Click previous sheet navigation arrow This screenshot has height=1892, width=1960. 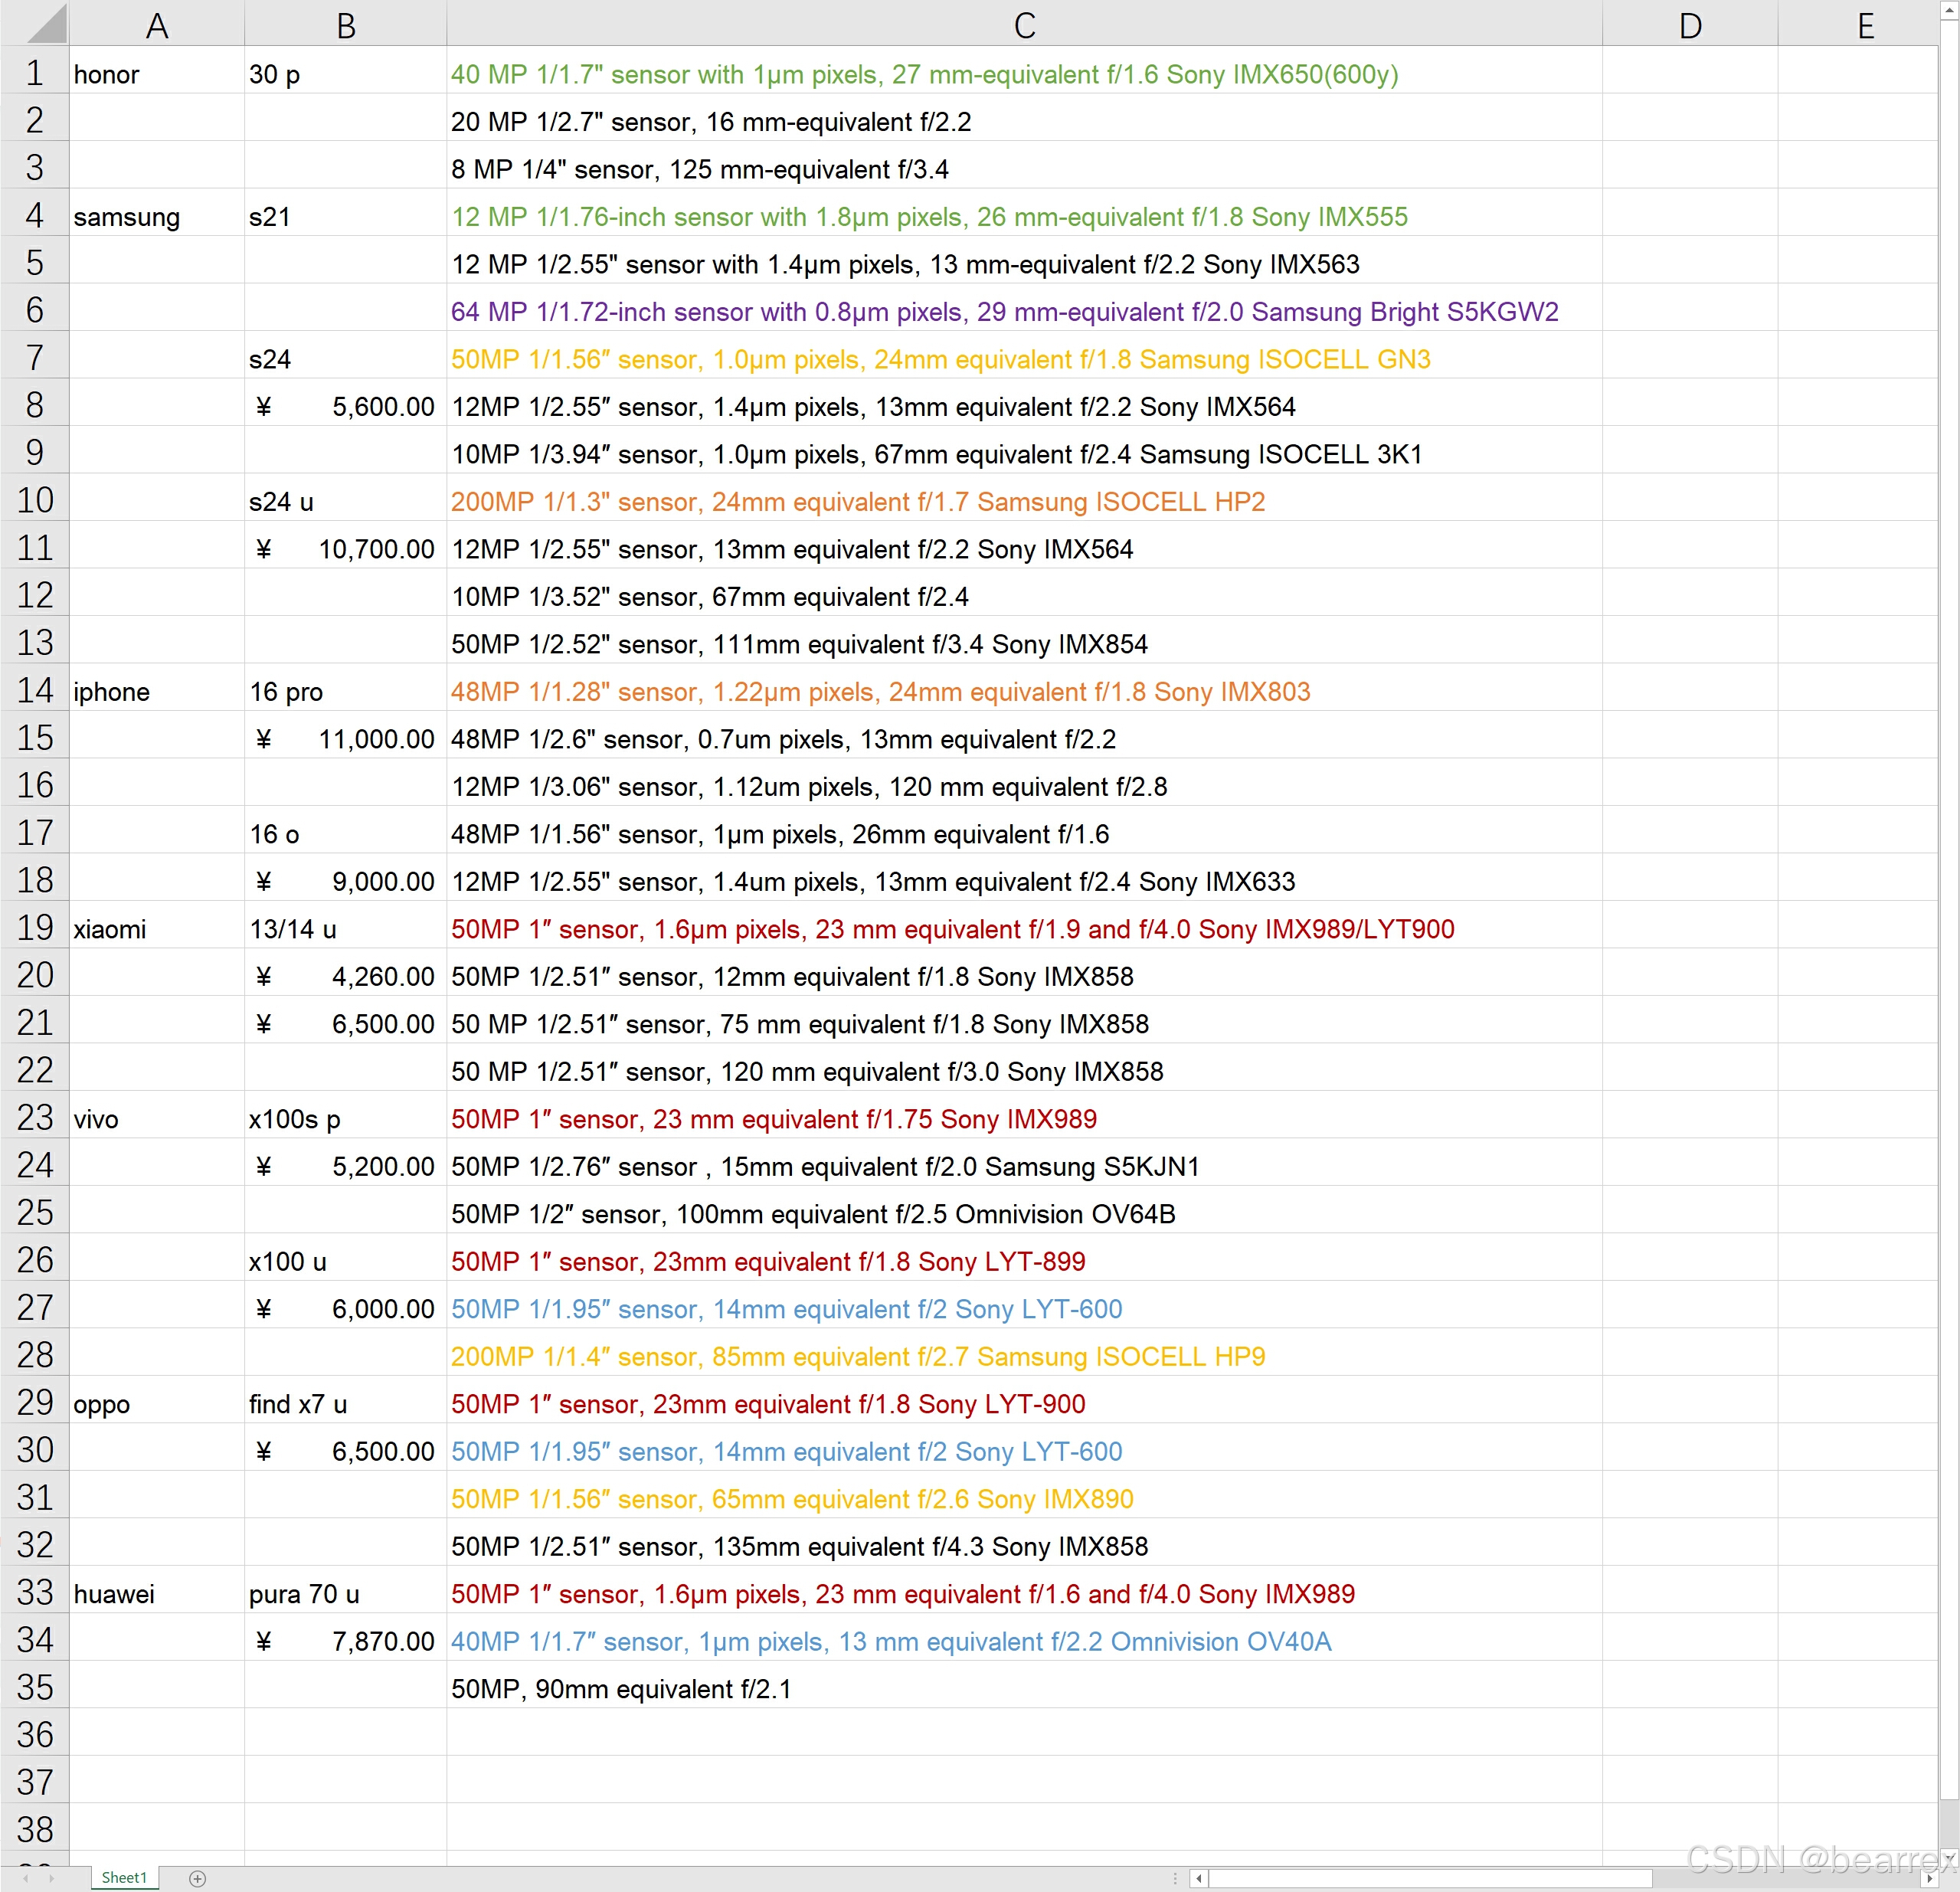(26, 1878)
